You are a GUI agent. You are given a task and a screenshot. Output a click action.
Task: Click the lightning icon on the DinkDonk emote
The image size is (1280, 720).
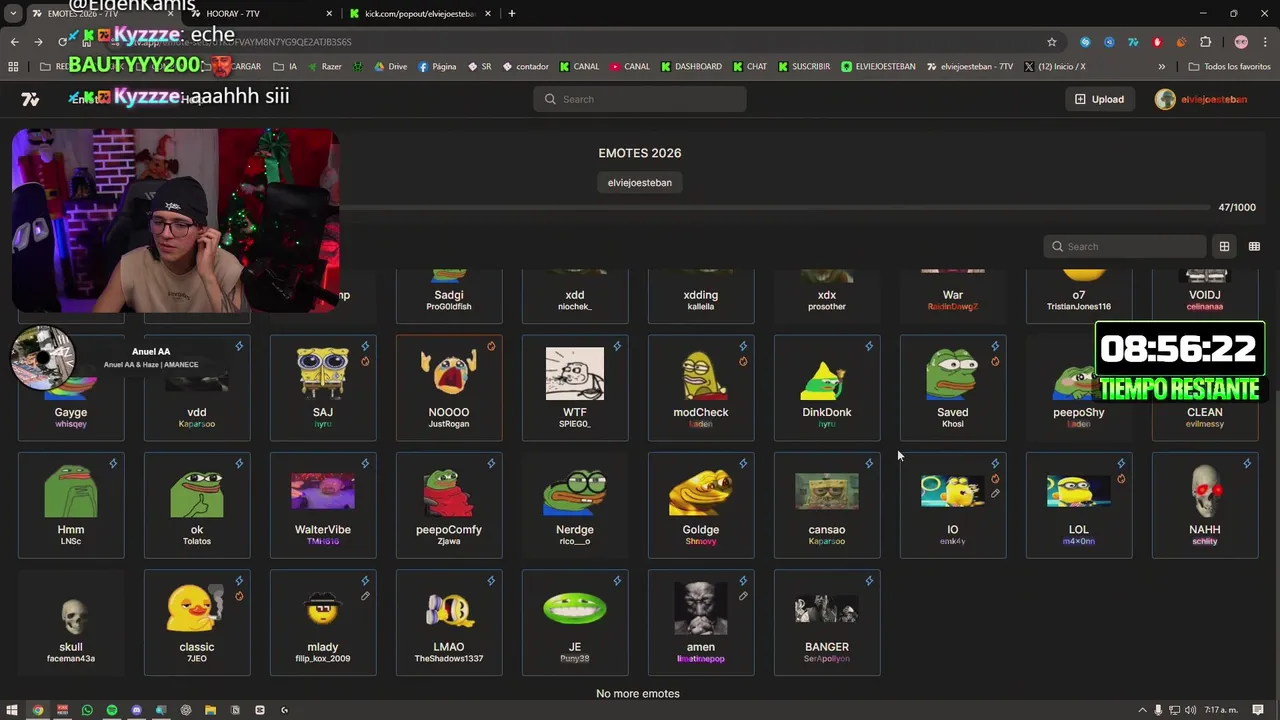(869, 346)
